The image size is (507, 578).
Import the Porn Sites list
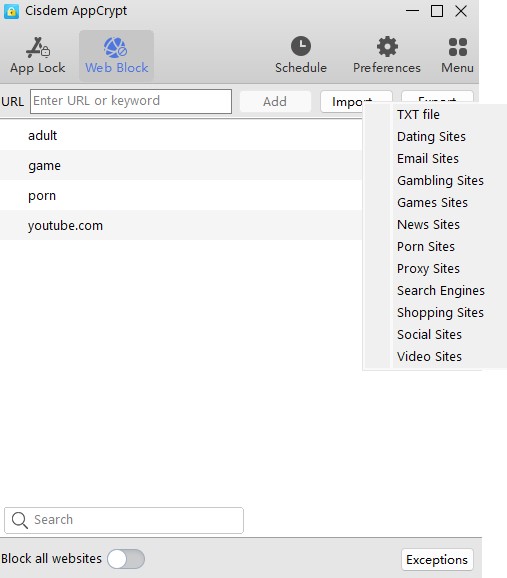click(x=426, y=247)
